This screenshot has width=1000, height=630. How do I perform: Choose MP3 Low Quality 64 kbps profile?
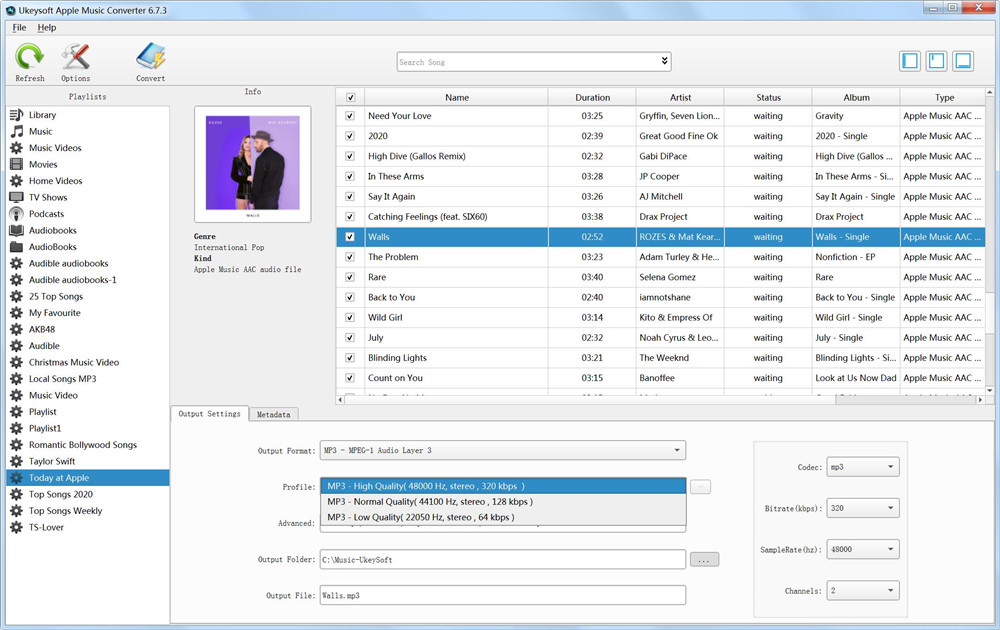click(503, 517)
